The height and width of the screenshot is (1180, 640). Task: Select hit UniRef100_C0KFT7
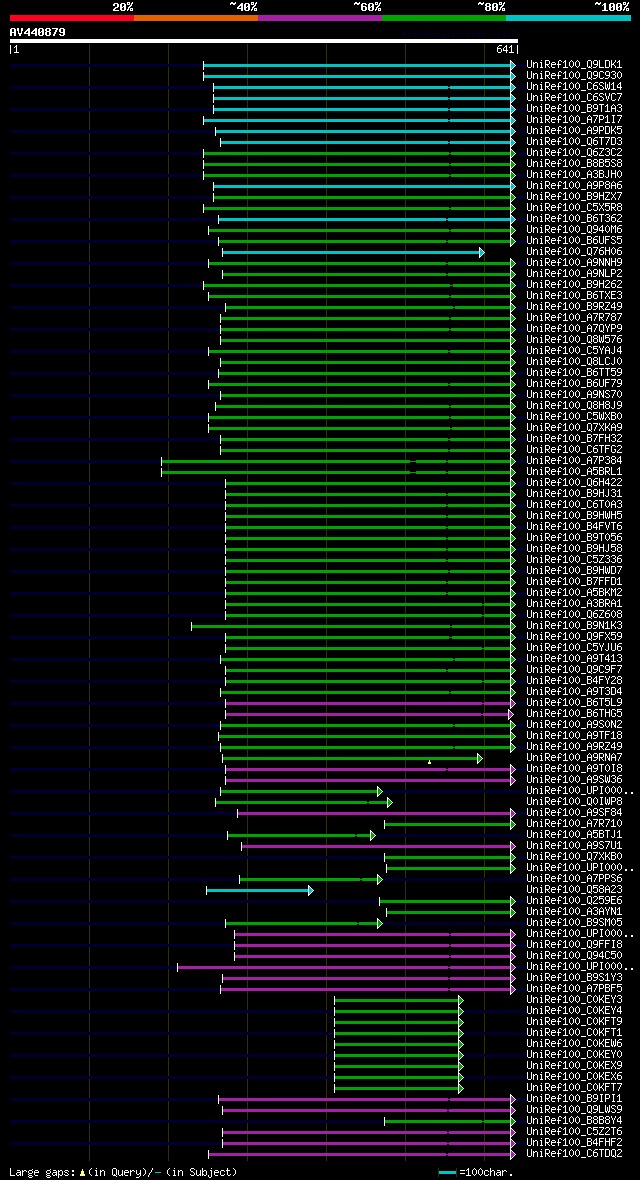[x=574, y=1087]
